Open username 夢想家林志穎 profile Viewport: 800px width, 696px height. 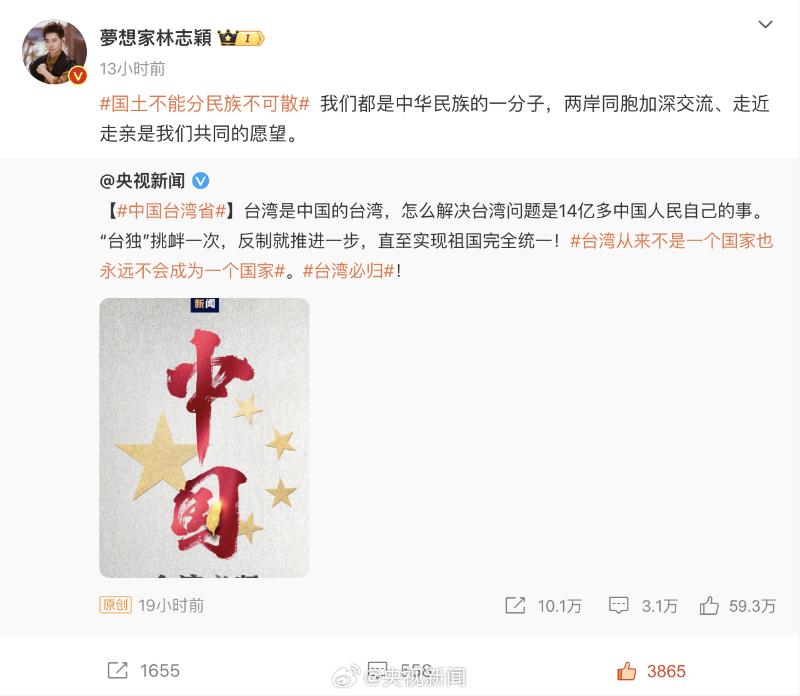click(x=156, y=38)
